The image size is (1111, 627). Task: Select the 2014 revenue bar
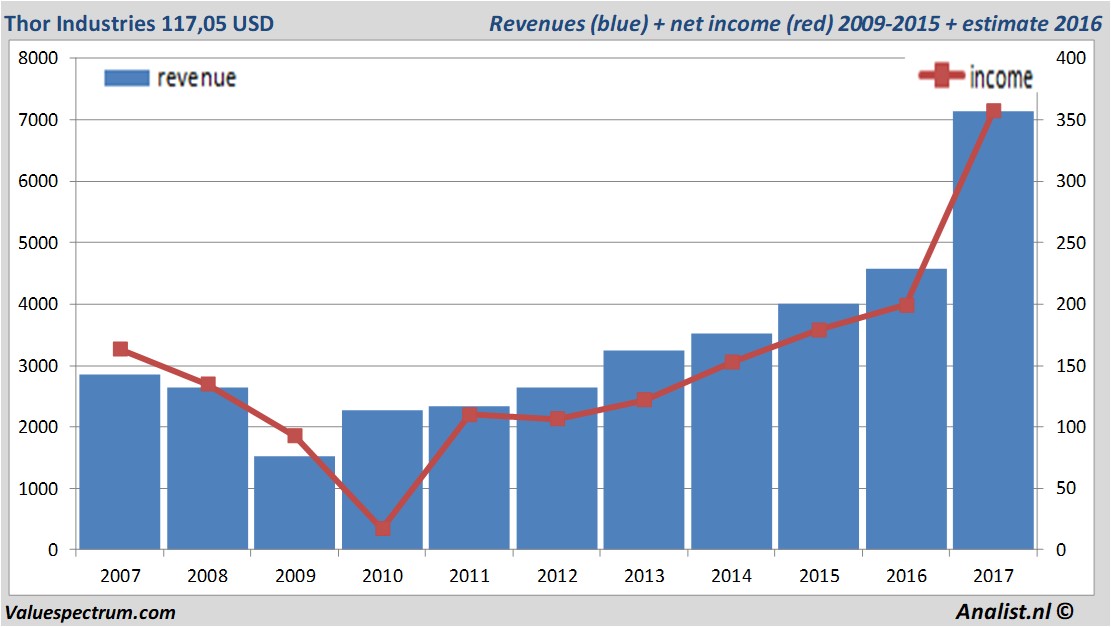731,441
